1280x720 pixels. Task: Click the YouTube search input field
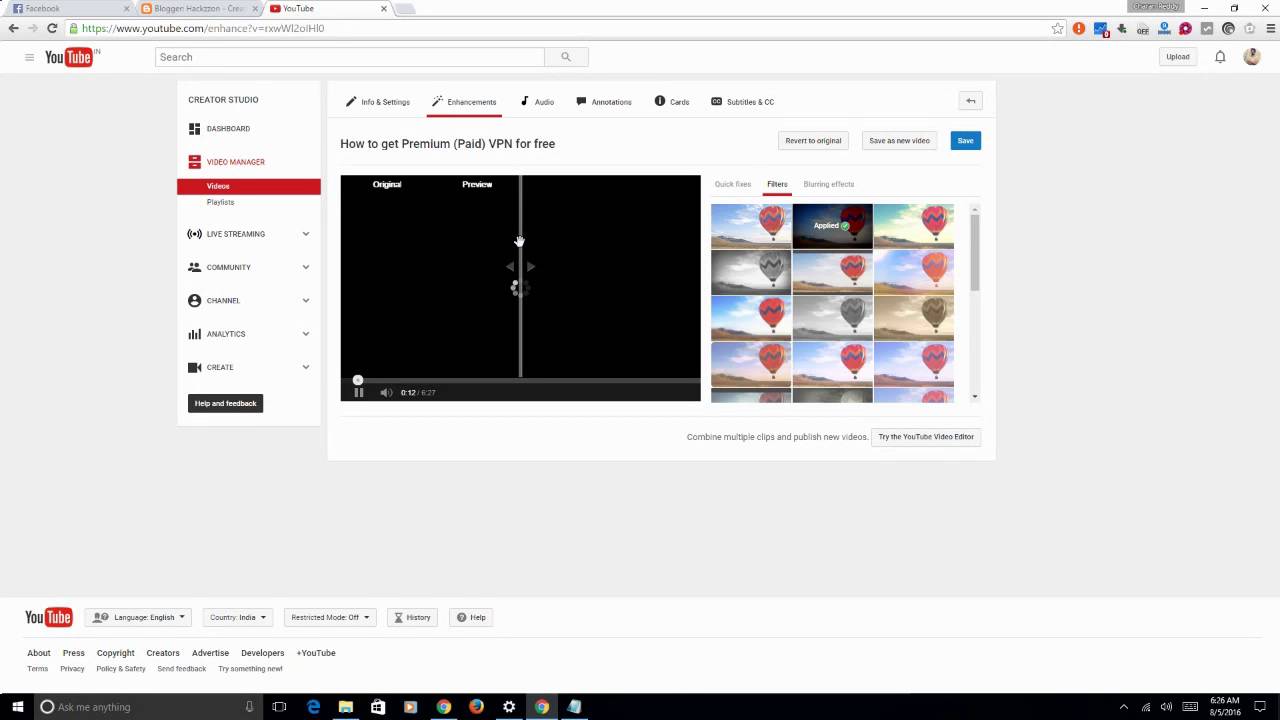pos(350,57)
